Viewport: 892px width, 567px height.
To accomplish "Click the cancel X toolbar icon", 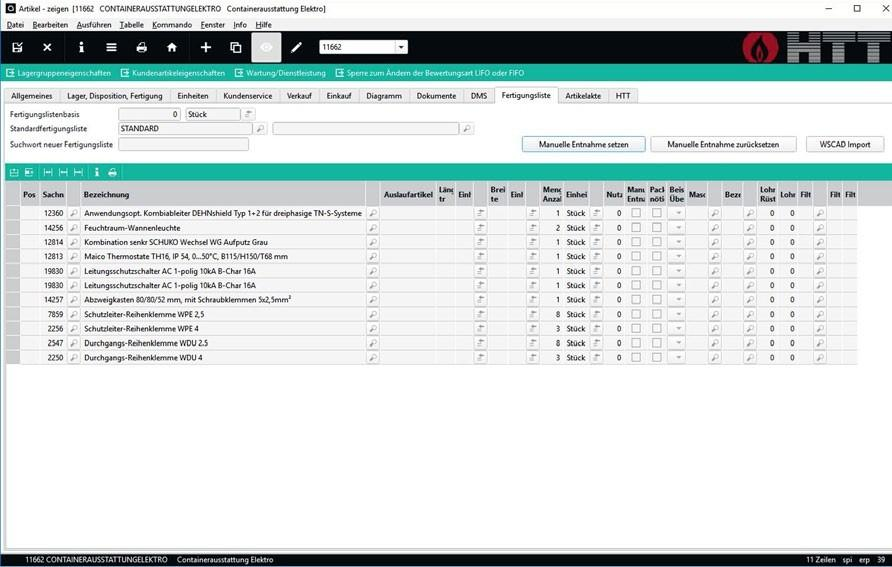I will pyautogui.click(x=47, y=47).
